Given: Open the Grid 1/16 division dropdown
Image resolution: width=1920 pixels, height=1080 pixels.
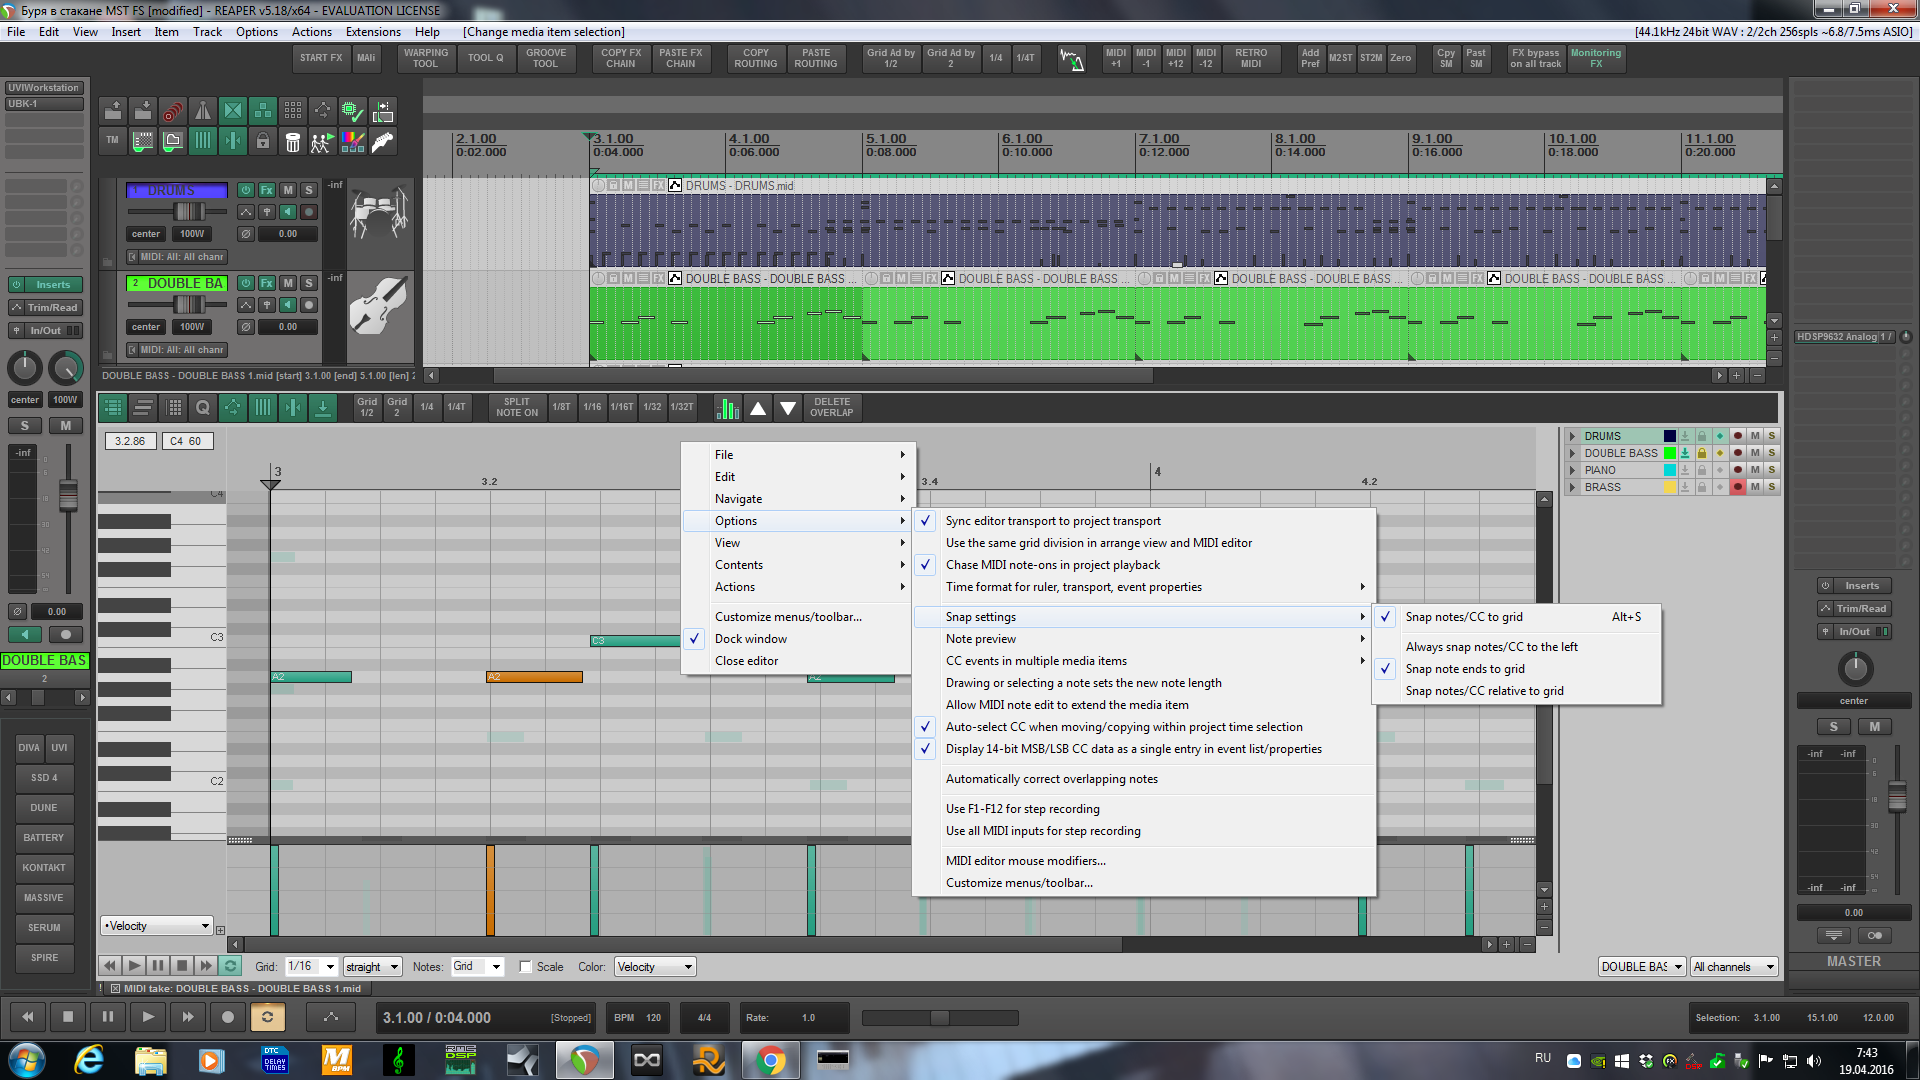Looking at the screenshot, I should tap(311, 967).
